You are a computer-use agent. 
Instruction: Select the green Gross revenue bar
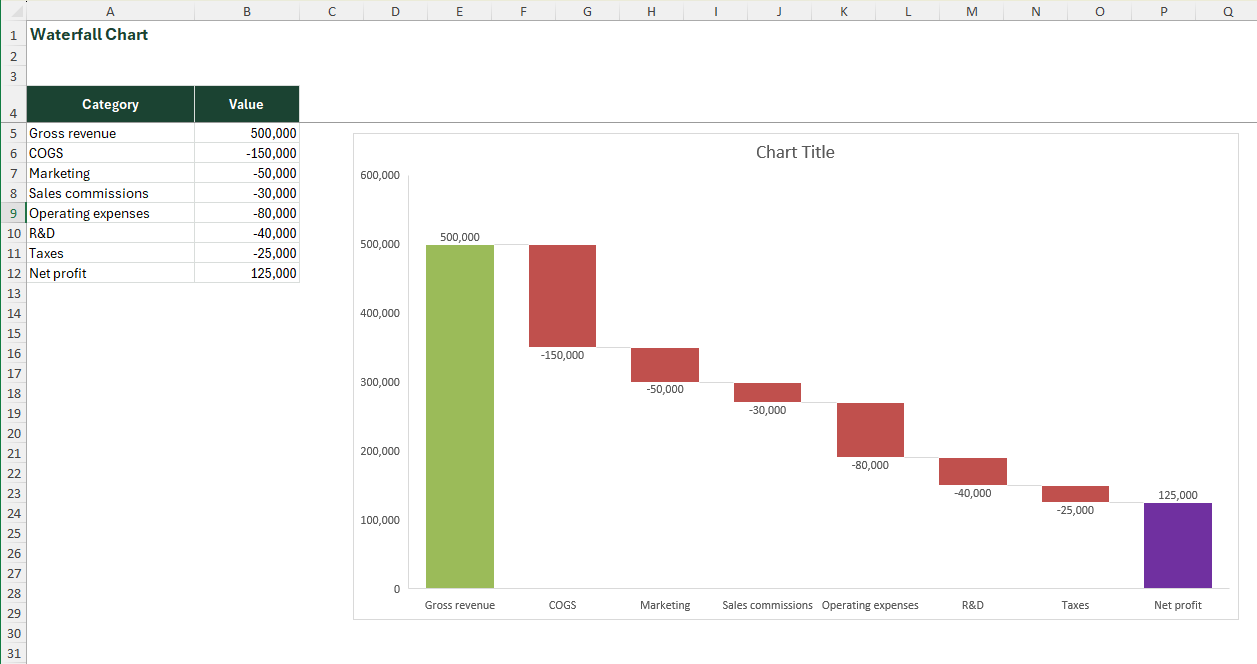[460, 416]
